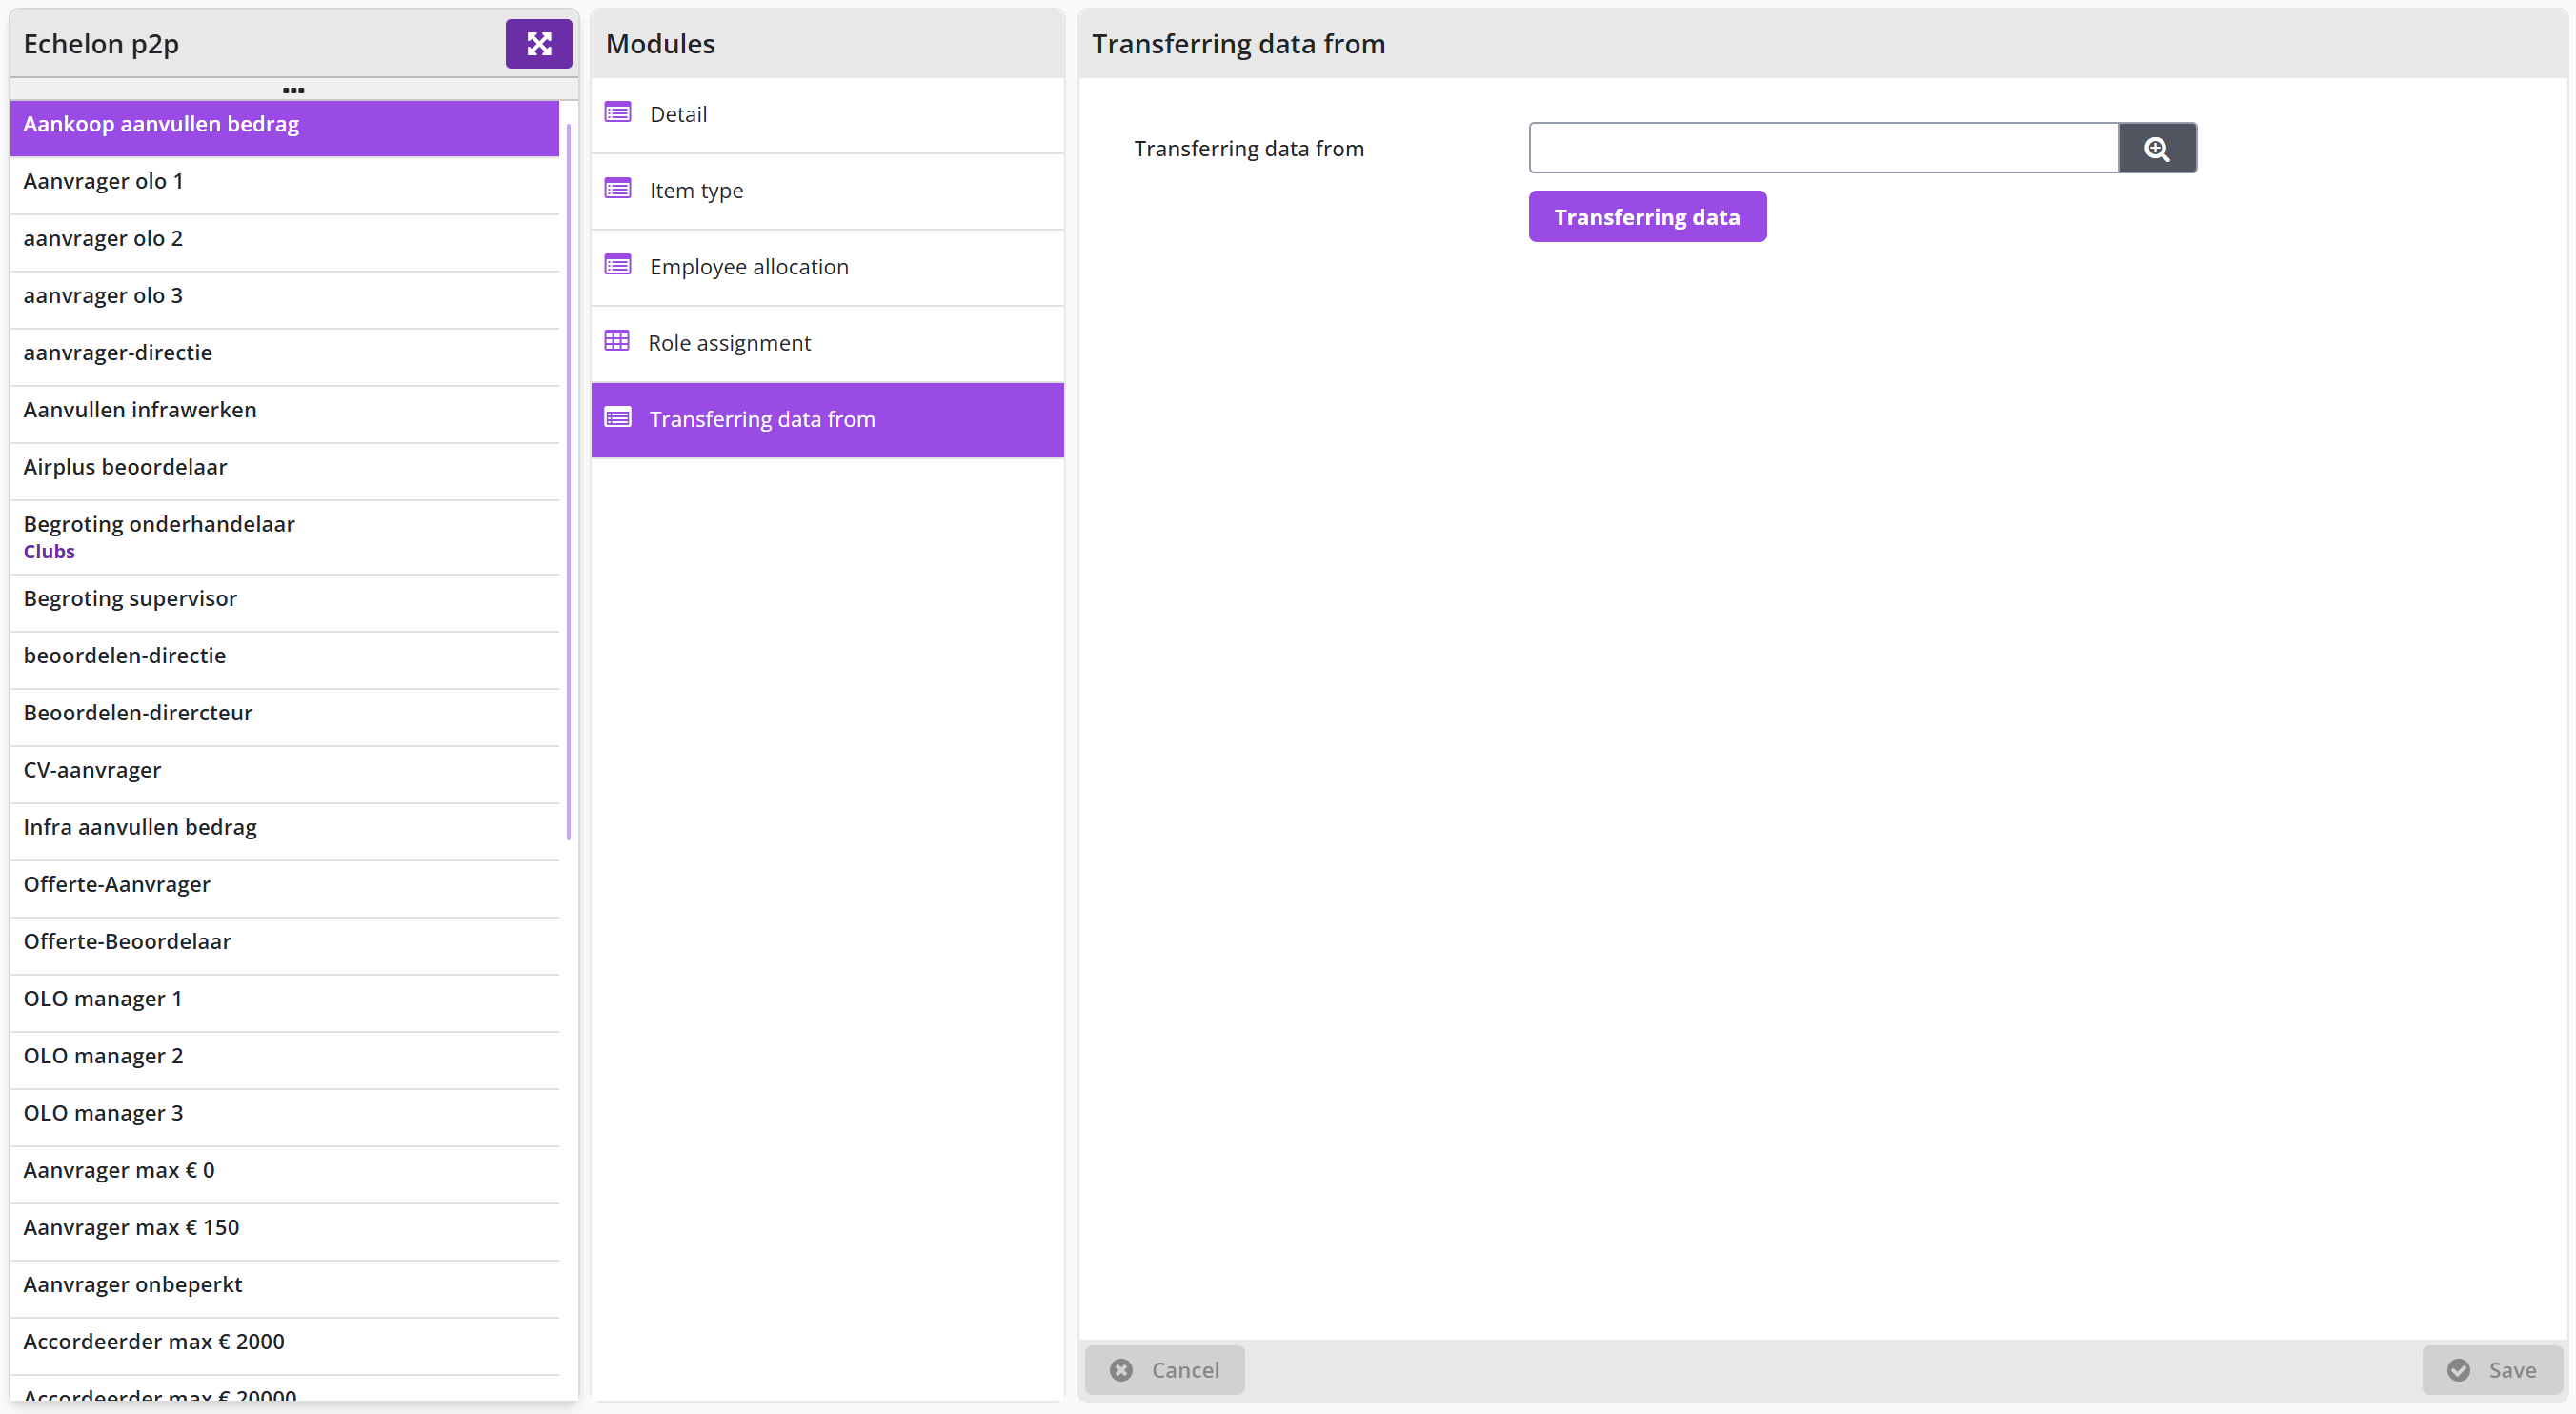2576x1414 pixels.
Task: Click the Role assignment grid icon
Action: tap(617, 341)
